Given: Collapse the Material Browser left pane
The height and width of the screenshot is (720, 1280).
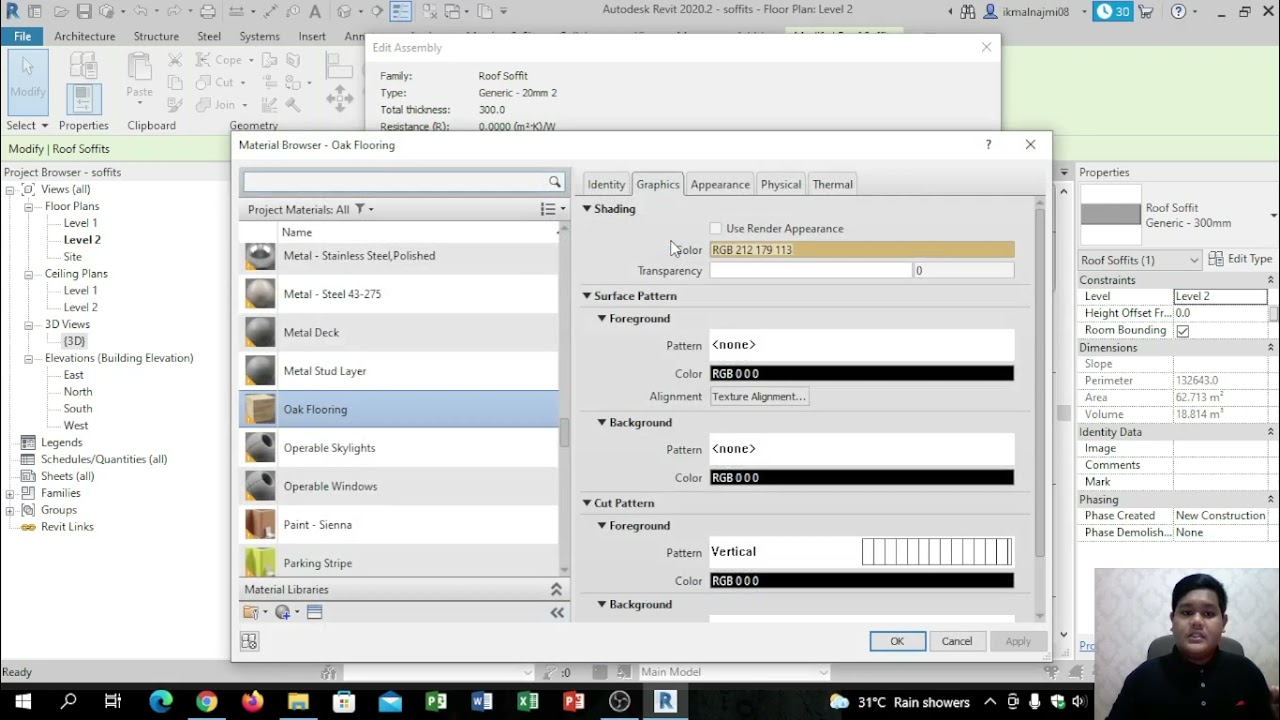Looking at the screenshot, I should tap(557, 612).
